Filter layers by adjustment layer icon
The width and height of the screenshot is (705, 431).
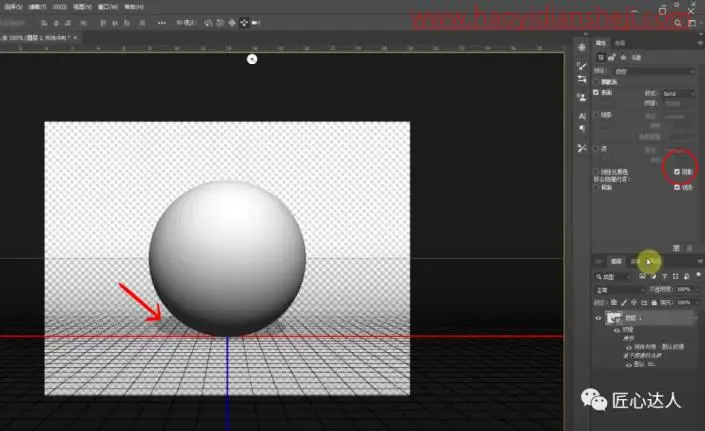coord(653,276)
